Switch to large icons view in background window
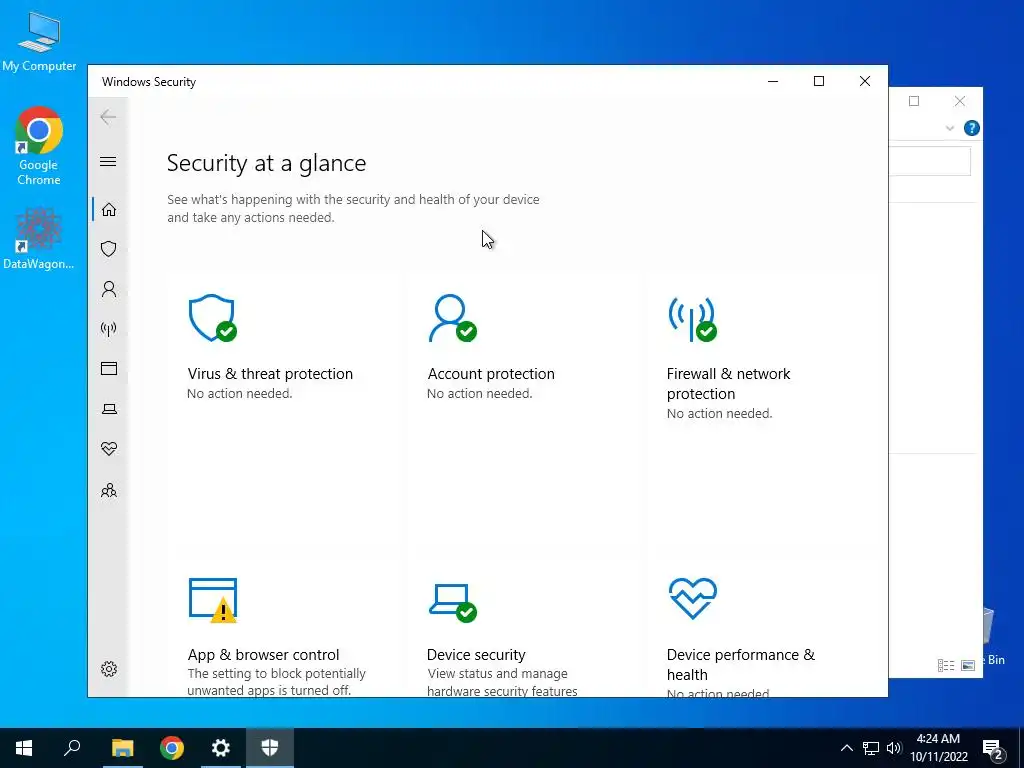The image size is (1024, 768). click(968, 665)
